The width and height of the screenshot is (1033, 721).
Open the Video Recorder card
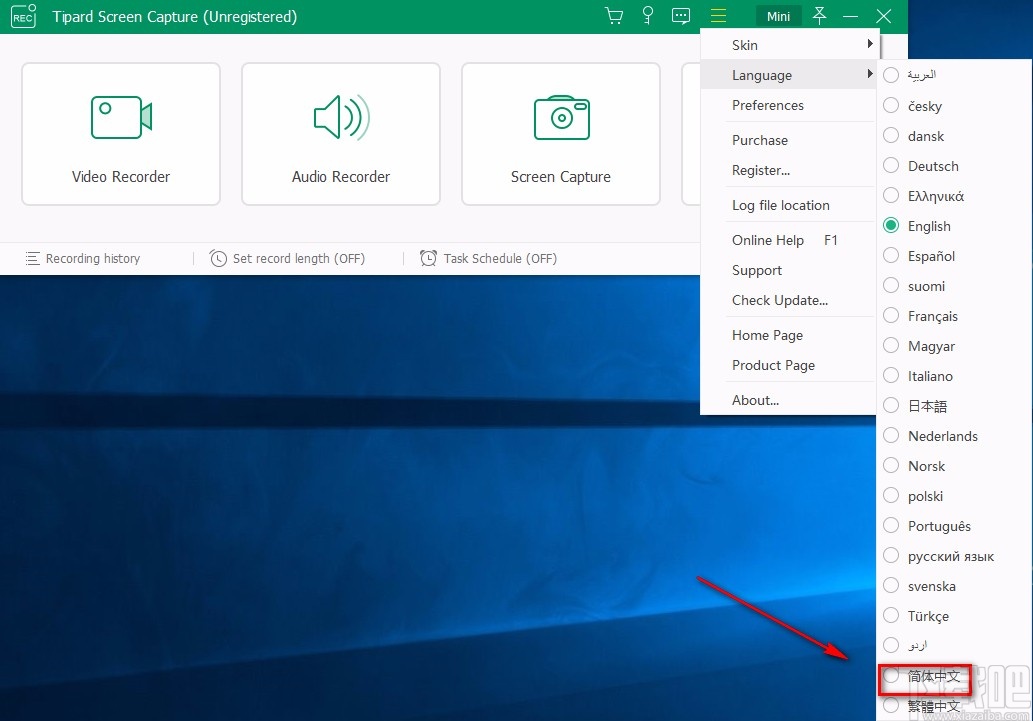tap(121, 134)
